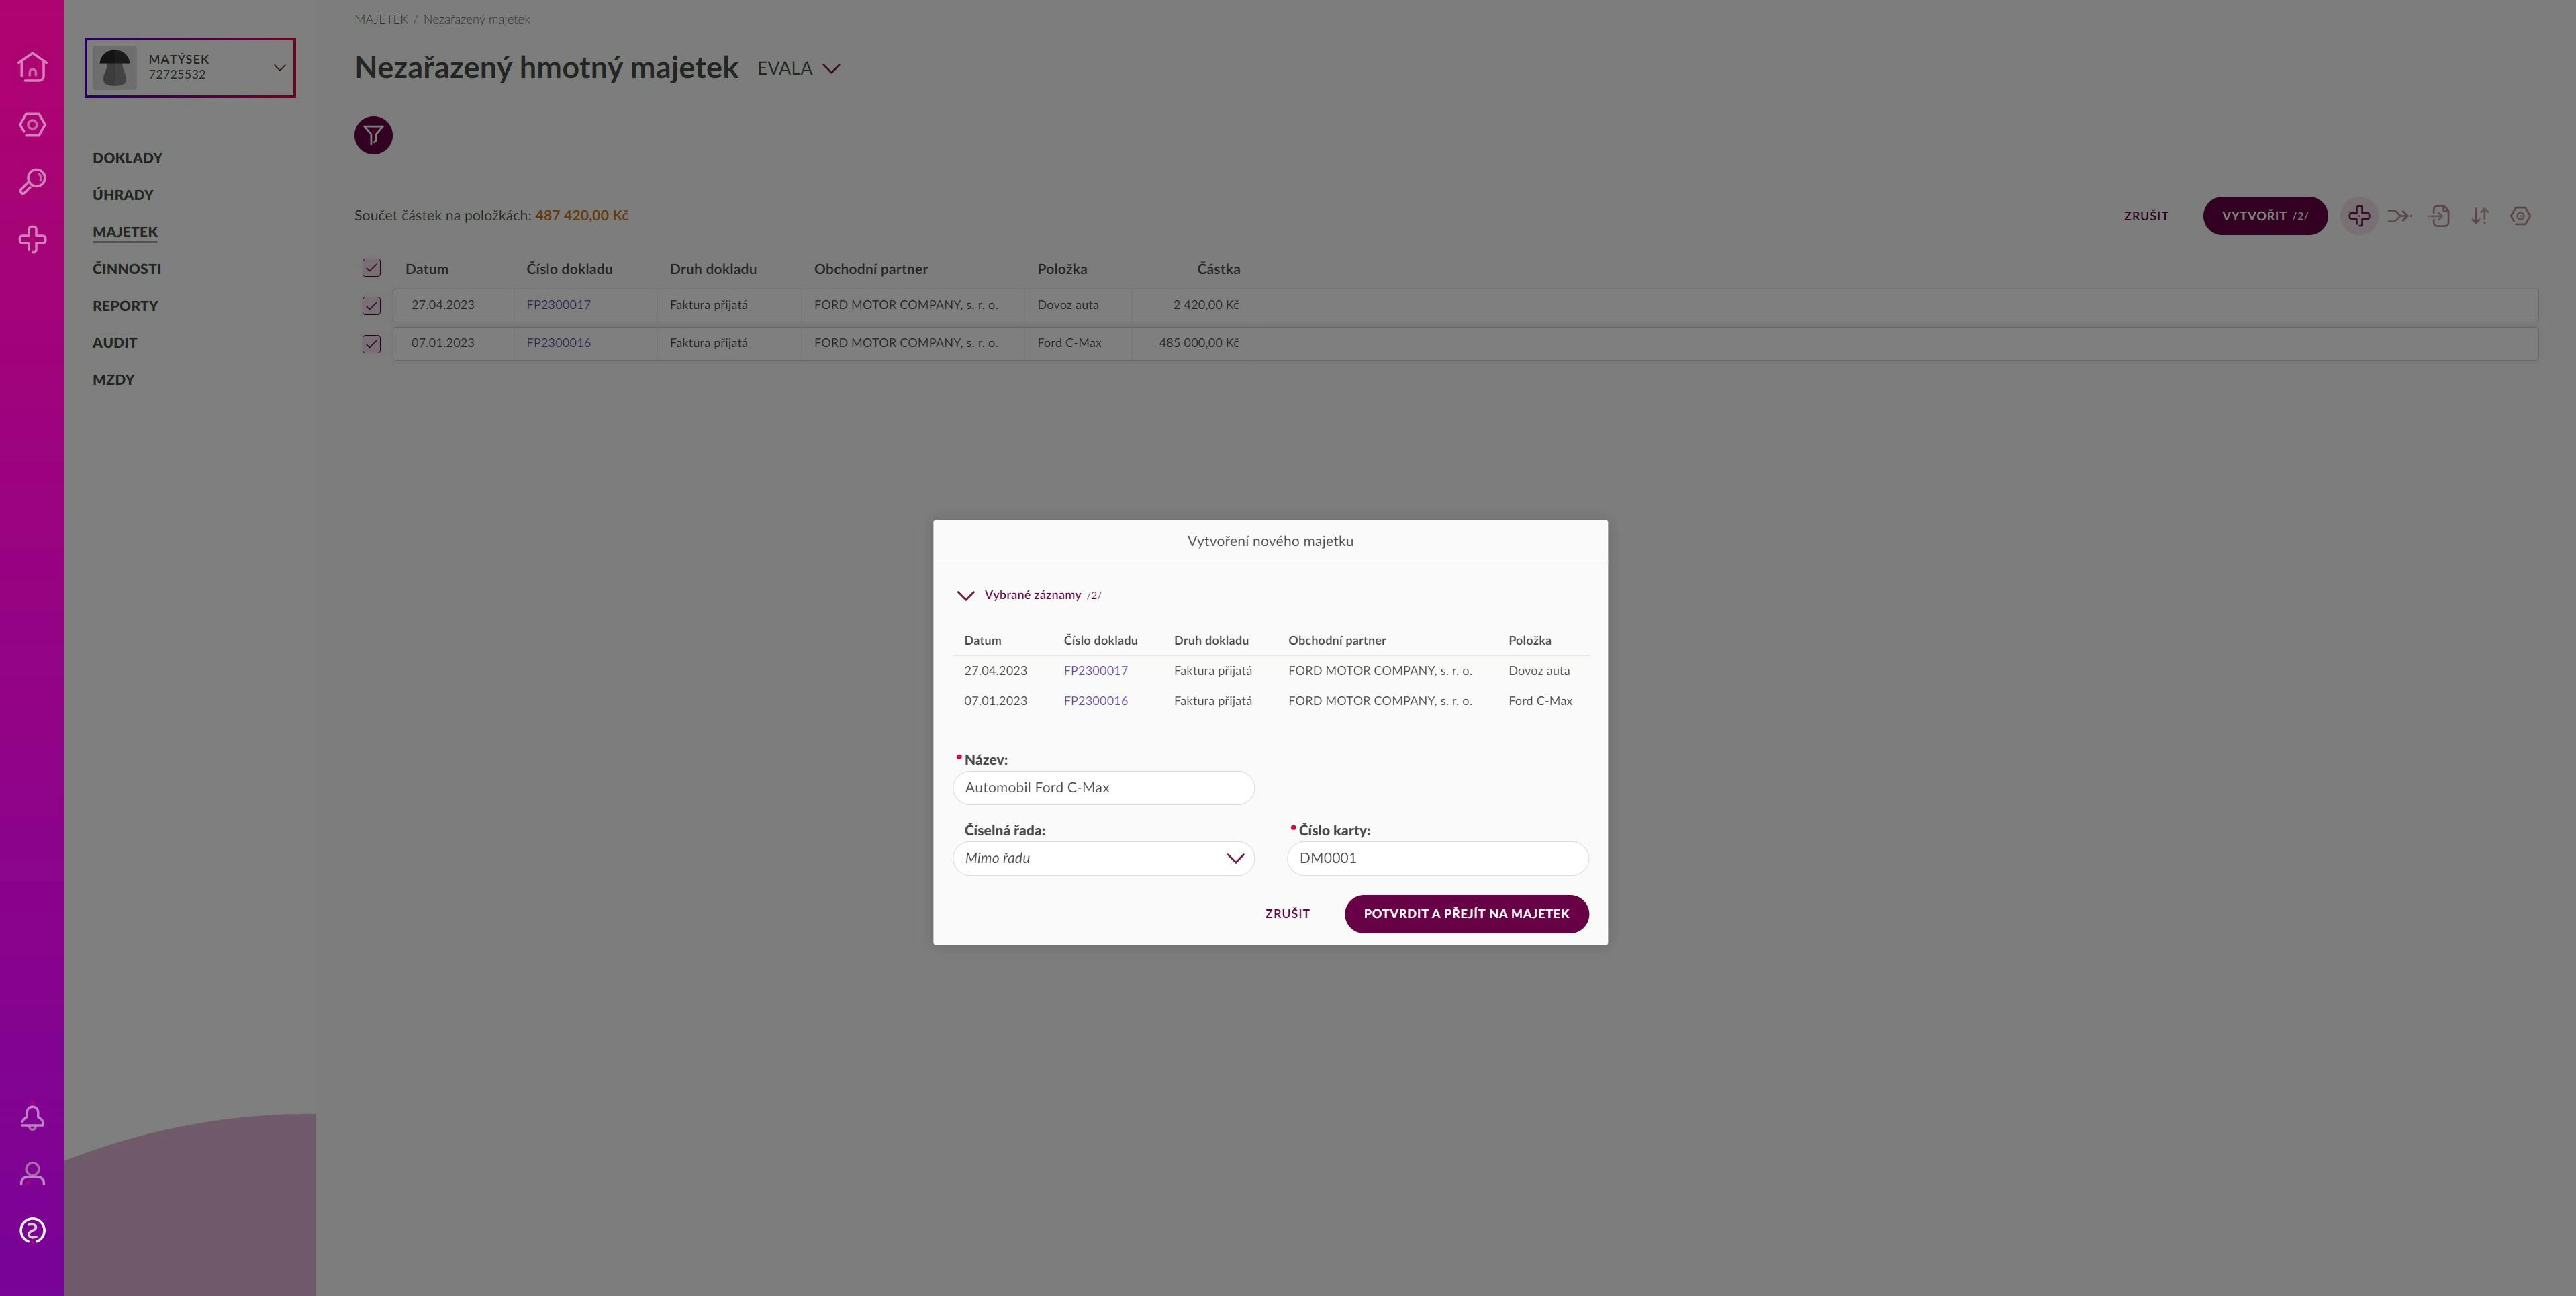
Task: Open the MAJETEK menu
Action: [125, 232]
